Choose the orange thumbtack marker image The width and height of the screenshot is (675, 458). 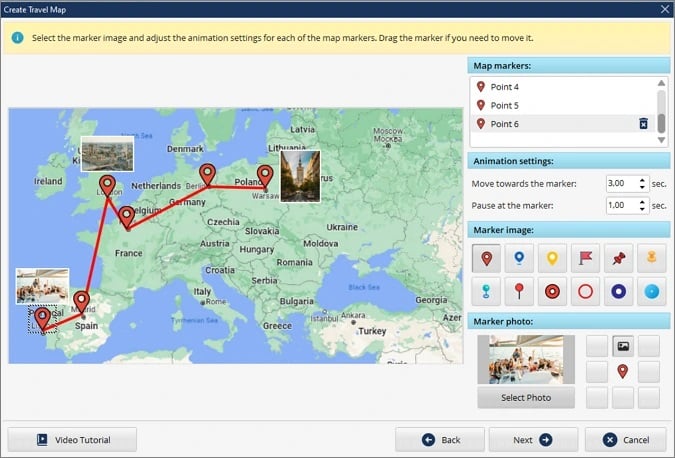coord(652,258)
